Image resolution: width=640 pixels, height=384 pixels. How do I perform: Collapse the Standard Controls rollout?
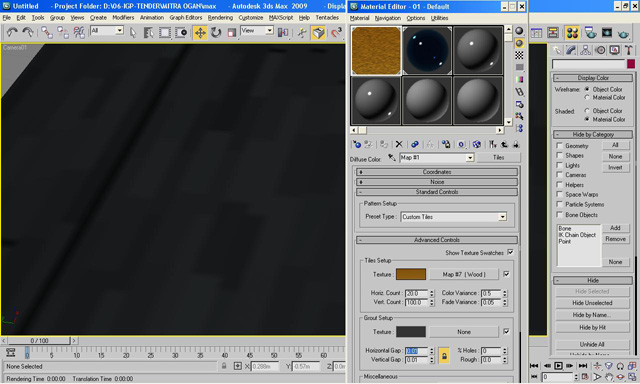pyautogui.click(x=437, y=192)
